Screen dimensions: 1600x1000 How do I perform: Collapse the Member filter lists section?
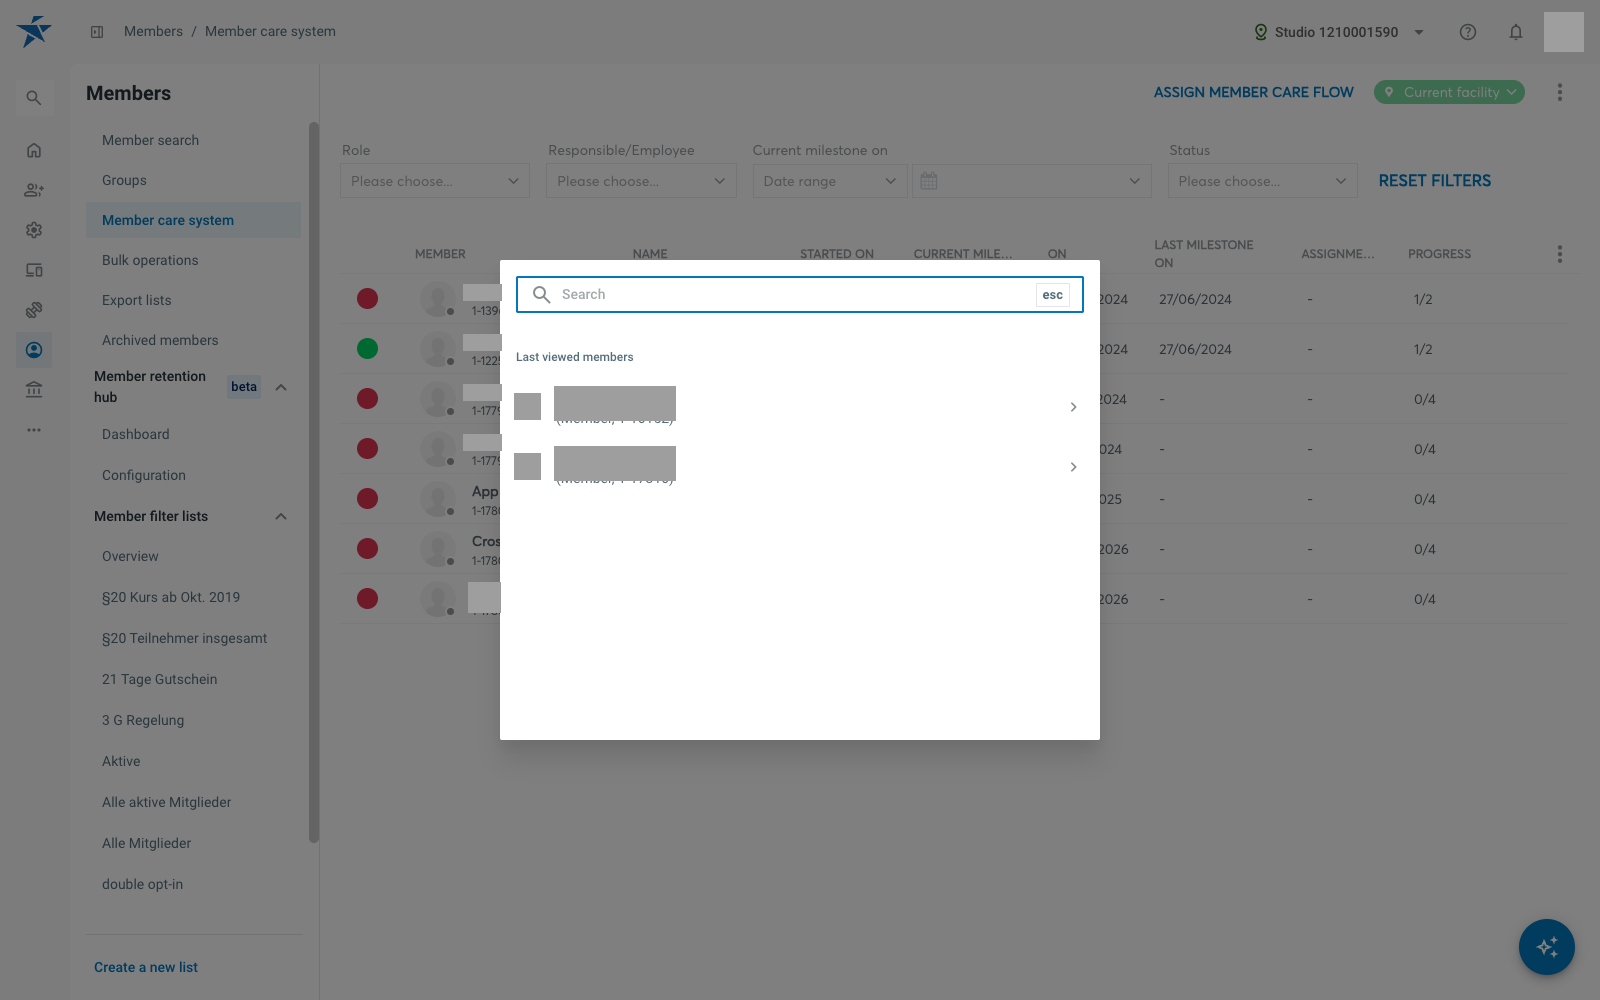point(281,516)
